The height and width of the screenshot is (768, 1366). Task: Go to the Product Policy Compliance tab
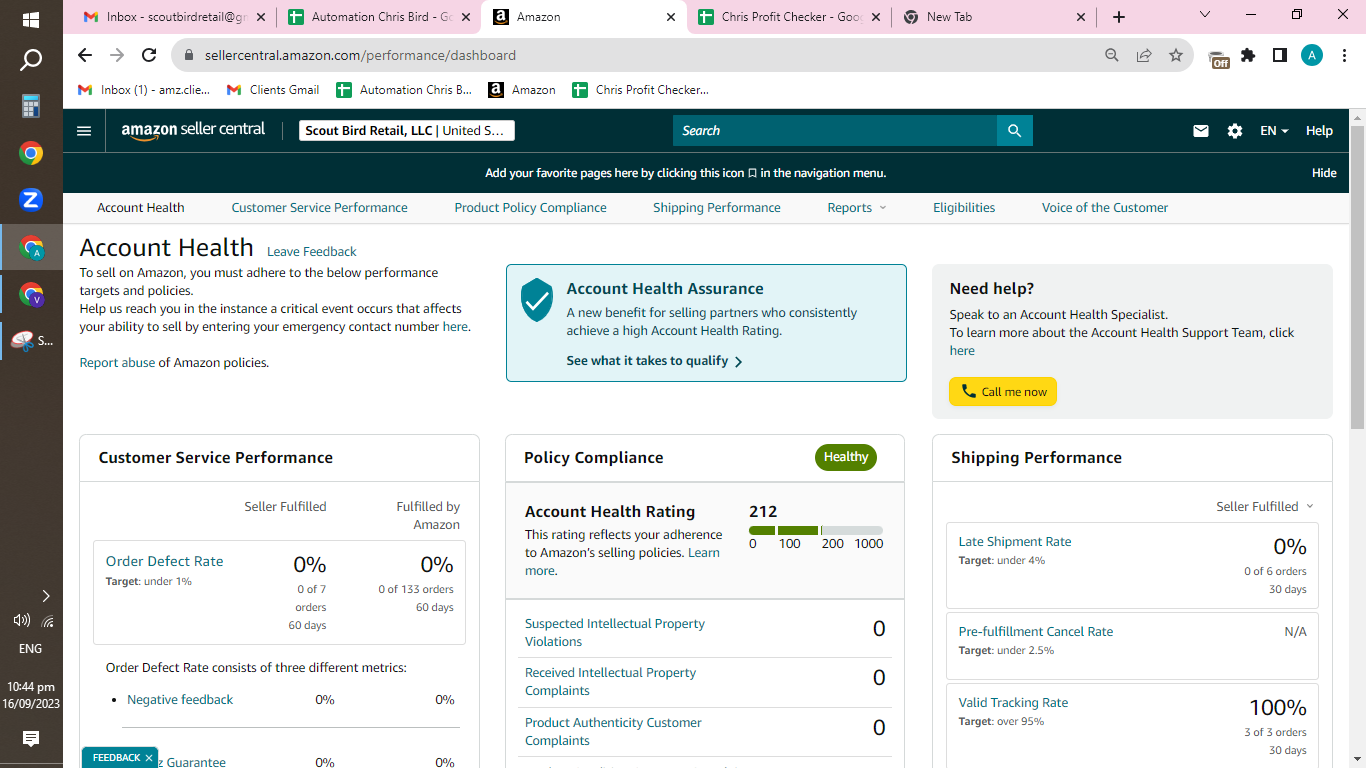tap(531, 208)
